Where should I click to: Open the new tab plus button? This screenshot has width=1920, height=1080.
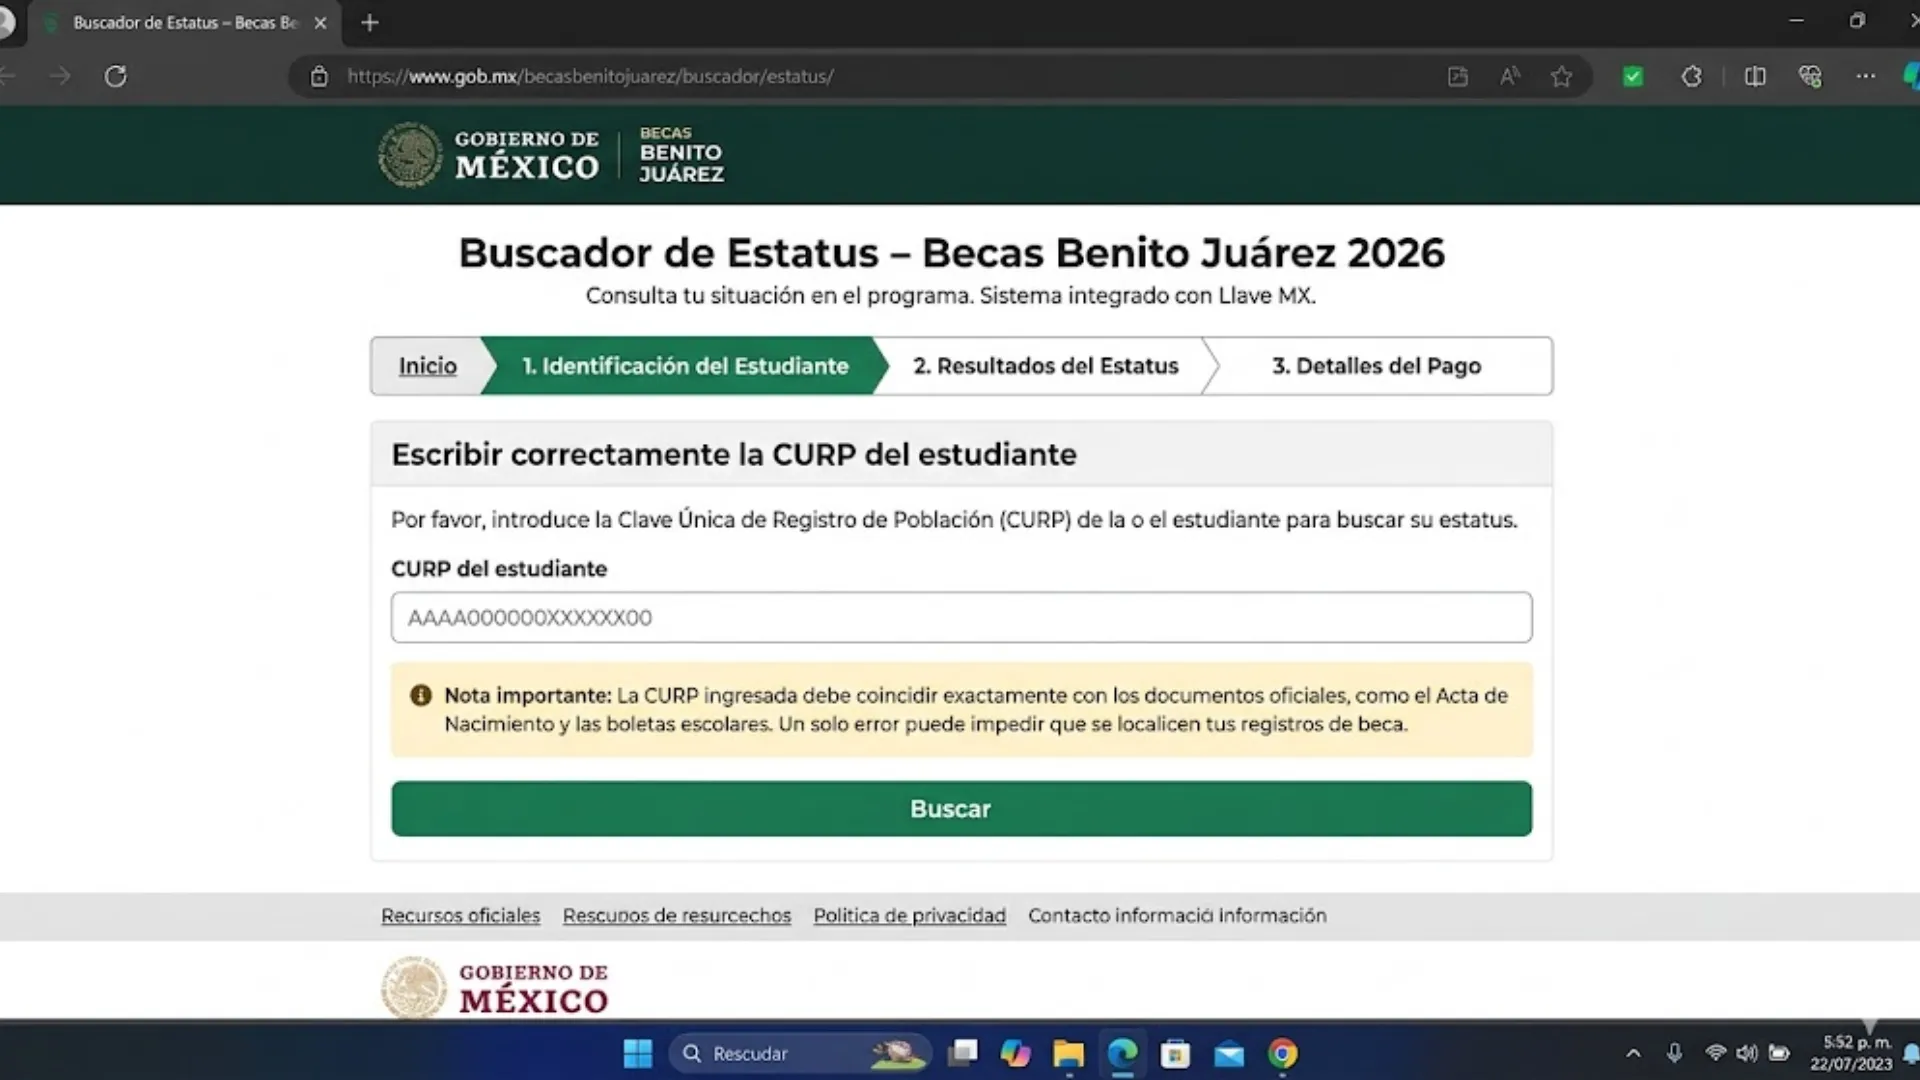(x=370, y=22)
